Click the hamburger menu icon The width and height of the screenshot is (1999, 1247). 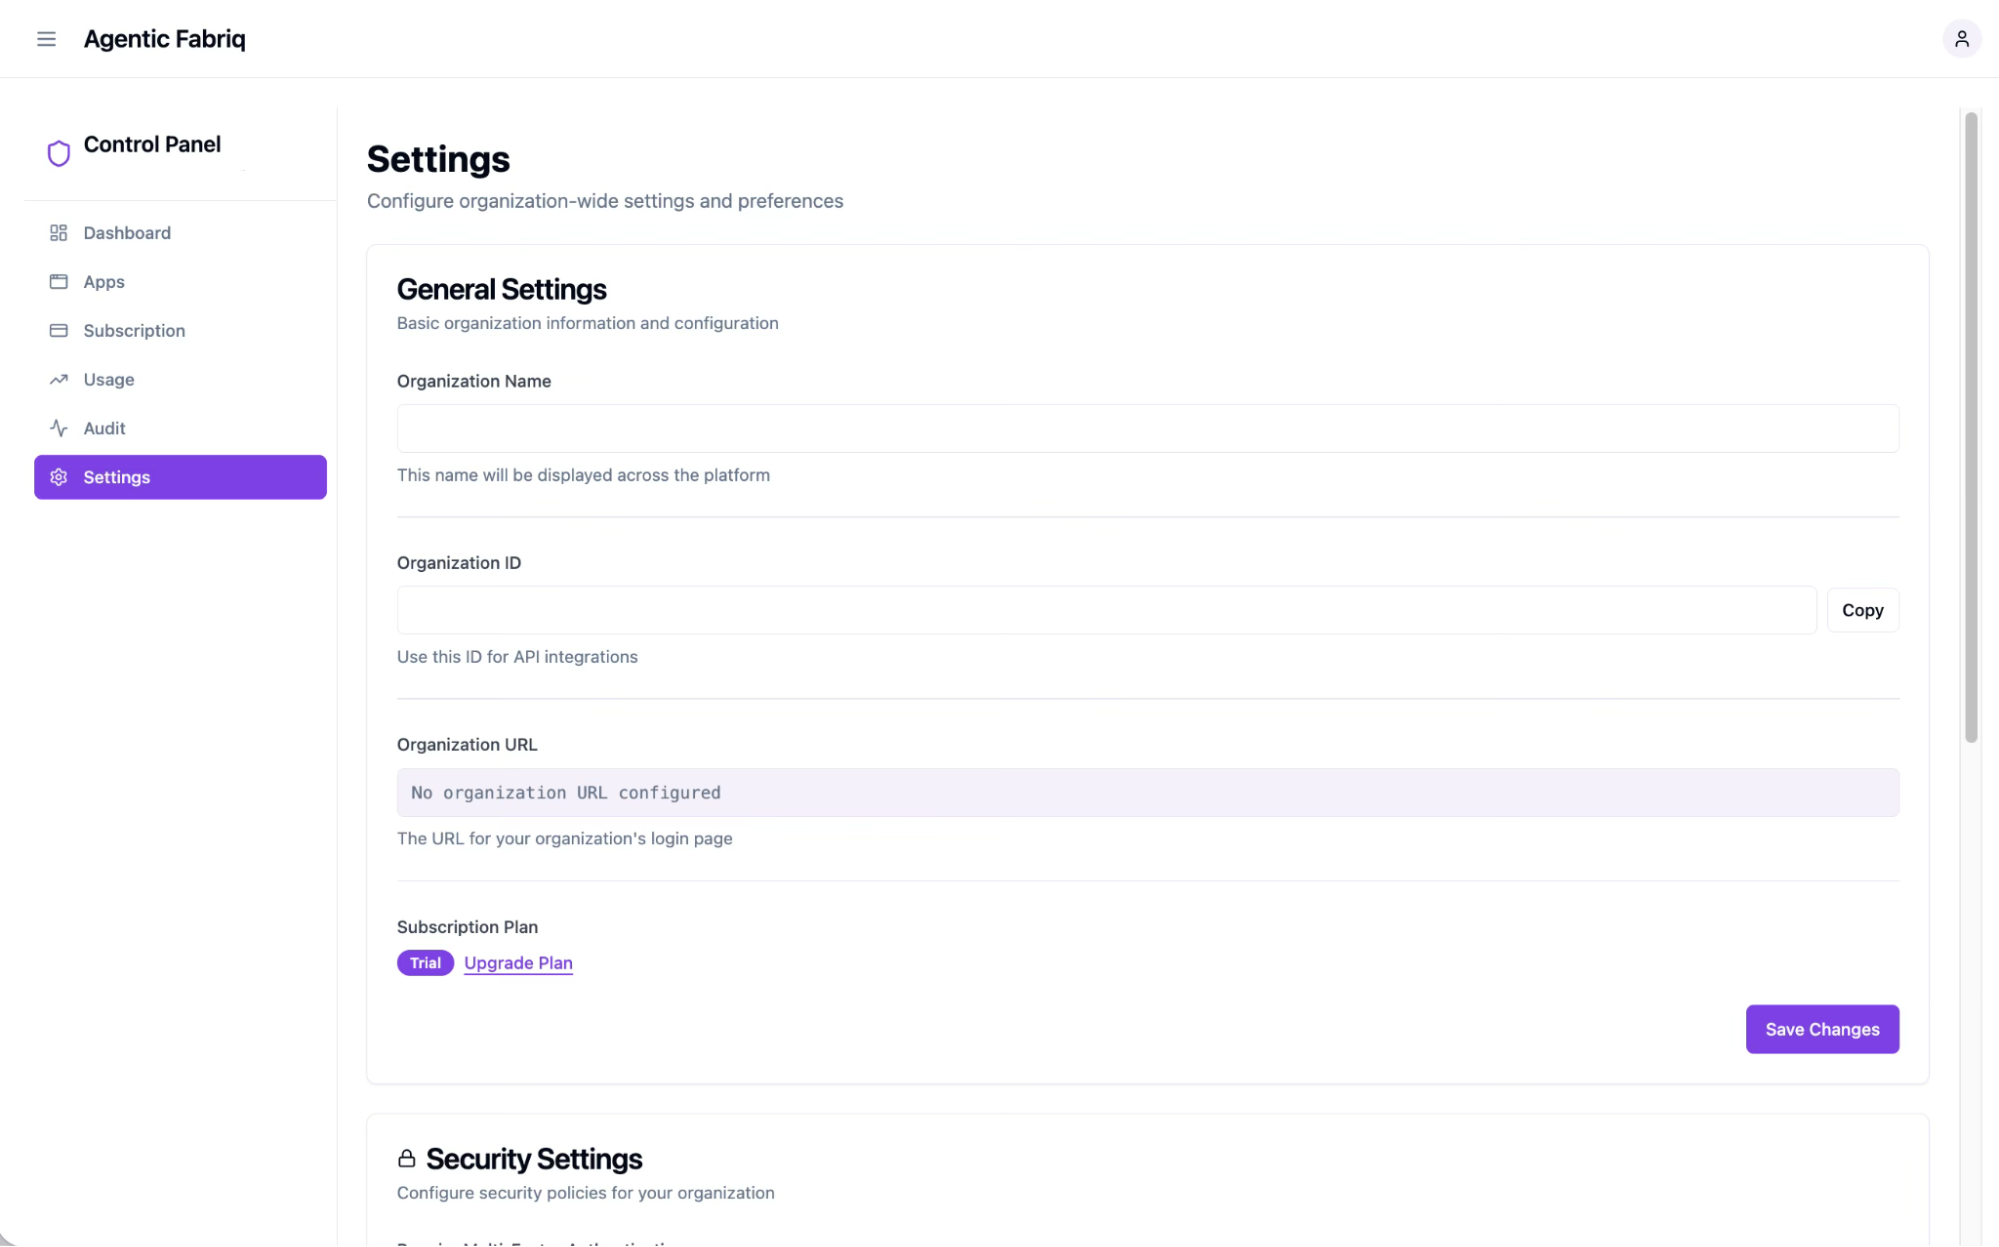point(46,39)
